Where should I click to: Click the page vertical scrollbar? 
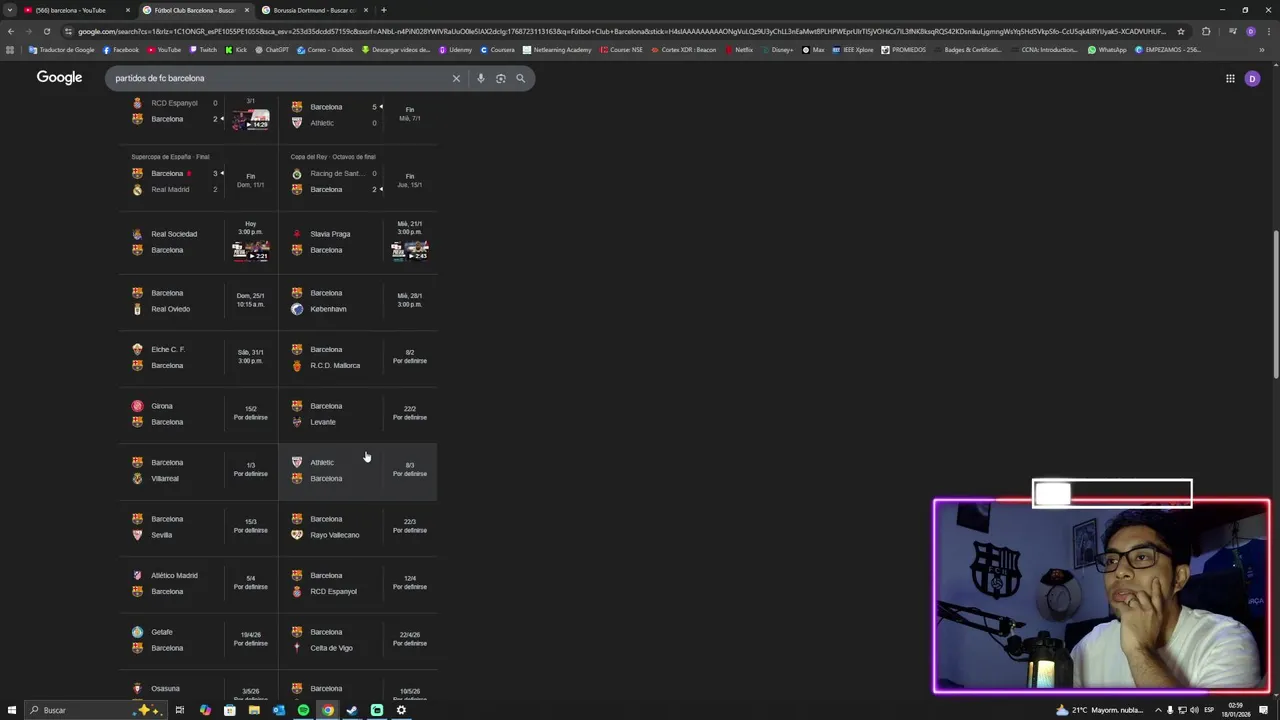coord(1276,305)
